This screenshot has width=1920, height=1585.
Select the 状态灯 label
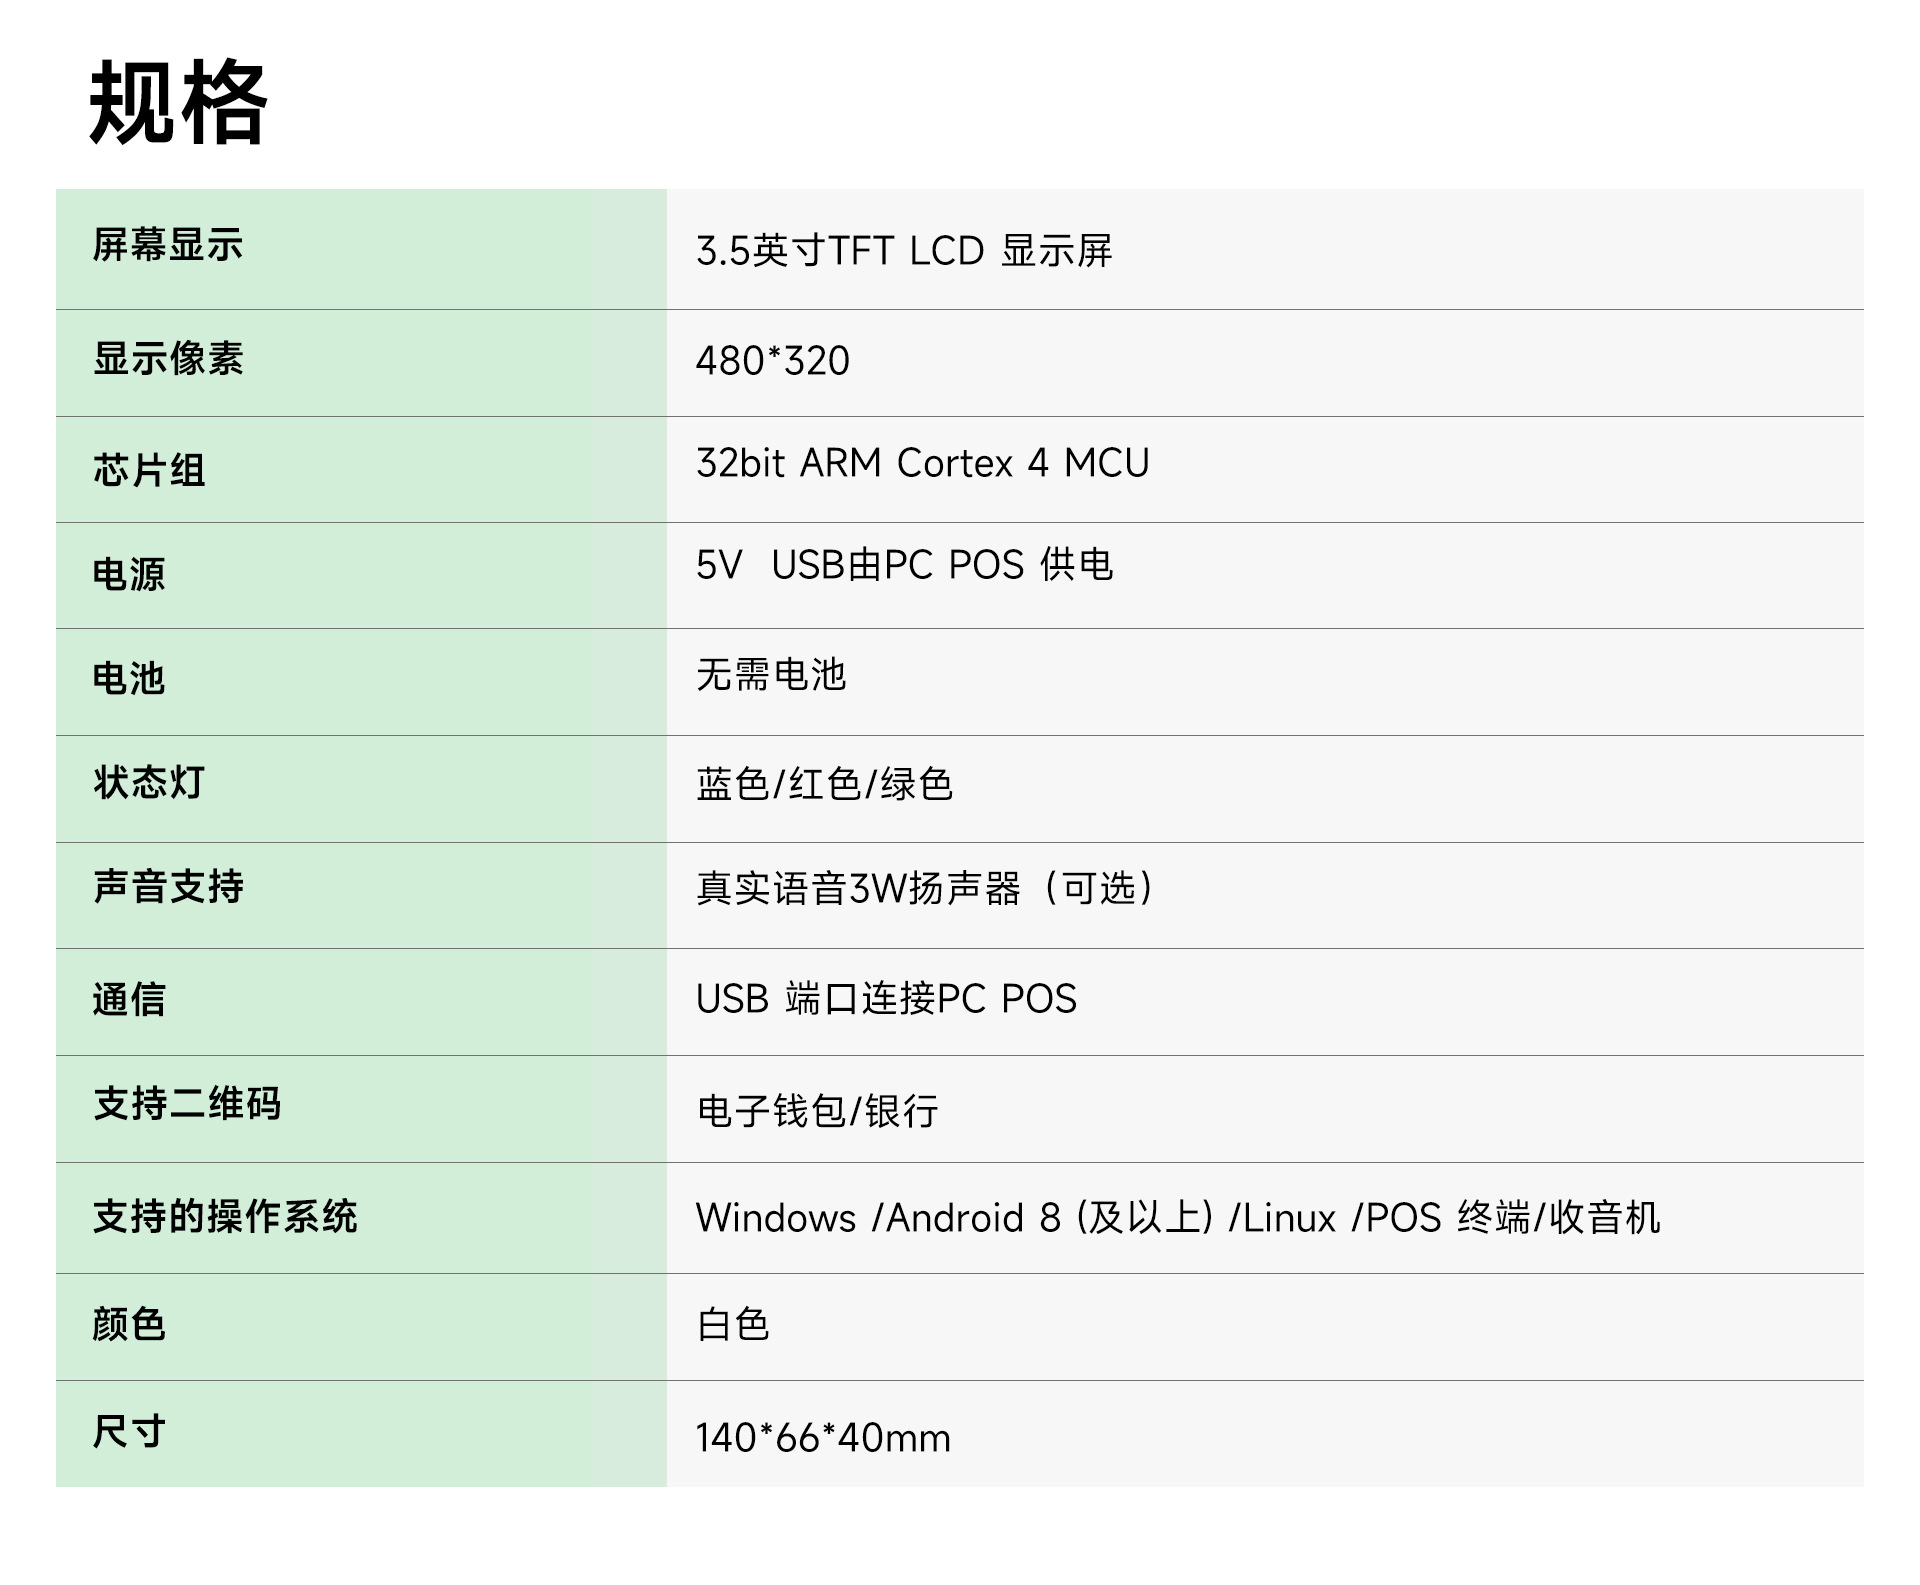[x=149, y=782]
